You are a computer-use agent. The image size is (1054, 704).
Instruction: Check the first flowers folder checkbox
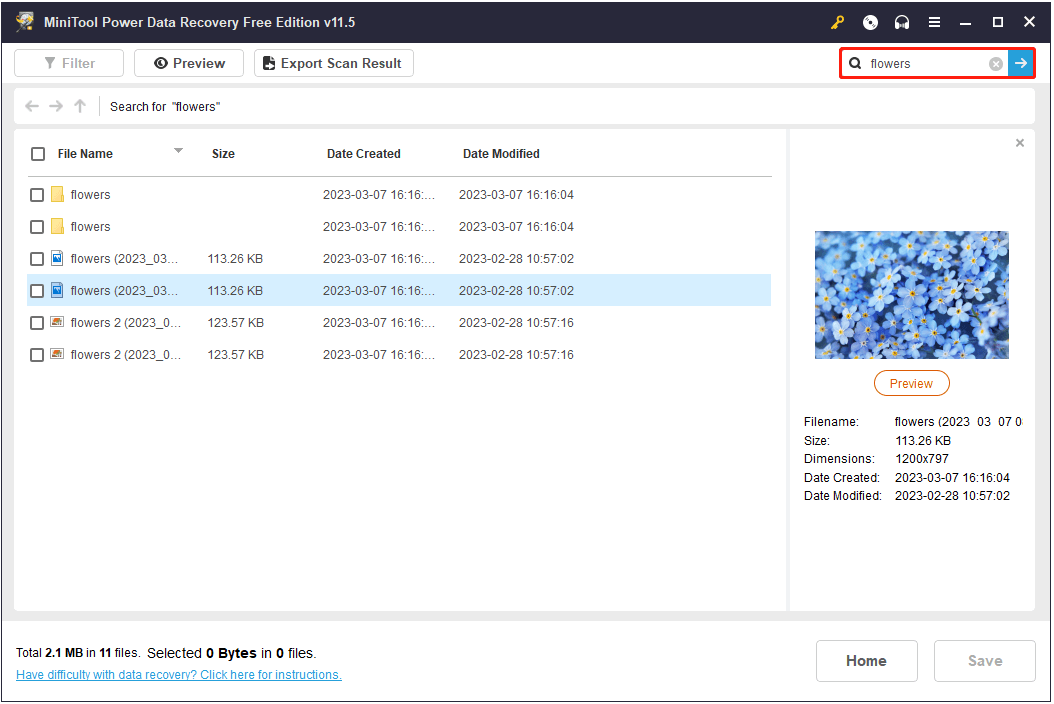coord(37,195)
